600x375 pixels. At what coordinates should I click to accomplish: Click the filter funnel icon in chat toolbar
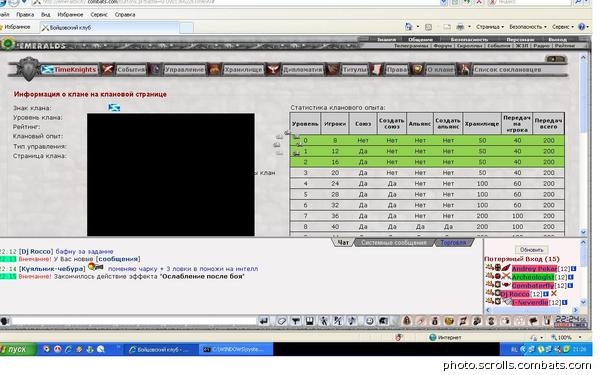pos(295,321)
